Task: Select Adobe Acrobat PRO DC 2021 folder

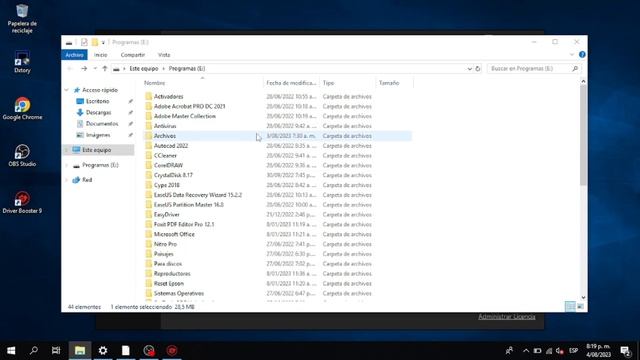Action: [x=189, y=106]
